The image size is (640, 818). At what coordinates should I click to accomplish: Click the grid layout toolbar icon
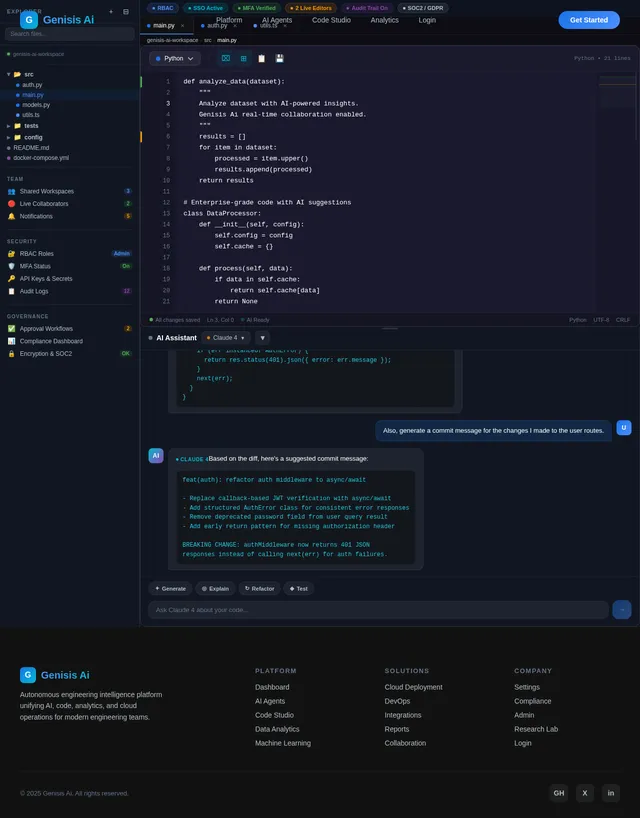pos(244,58)
